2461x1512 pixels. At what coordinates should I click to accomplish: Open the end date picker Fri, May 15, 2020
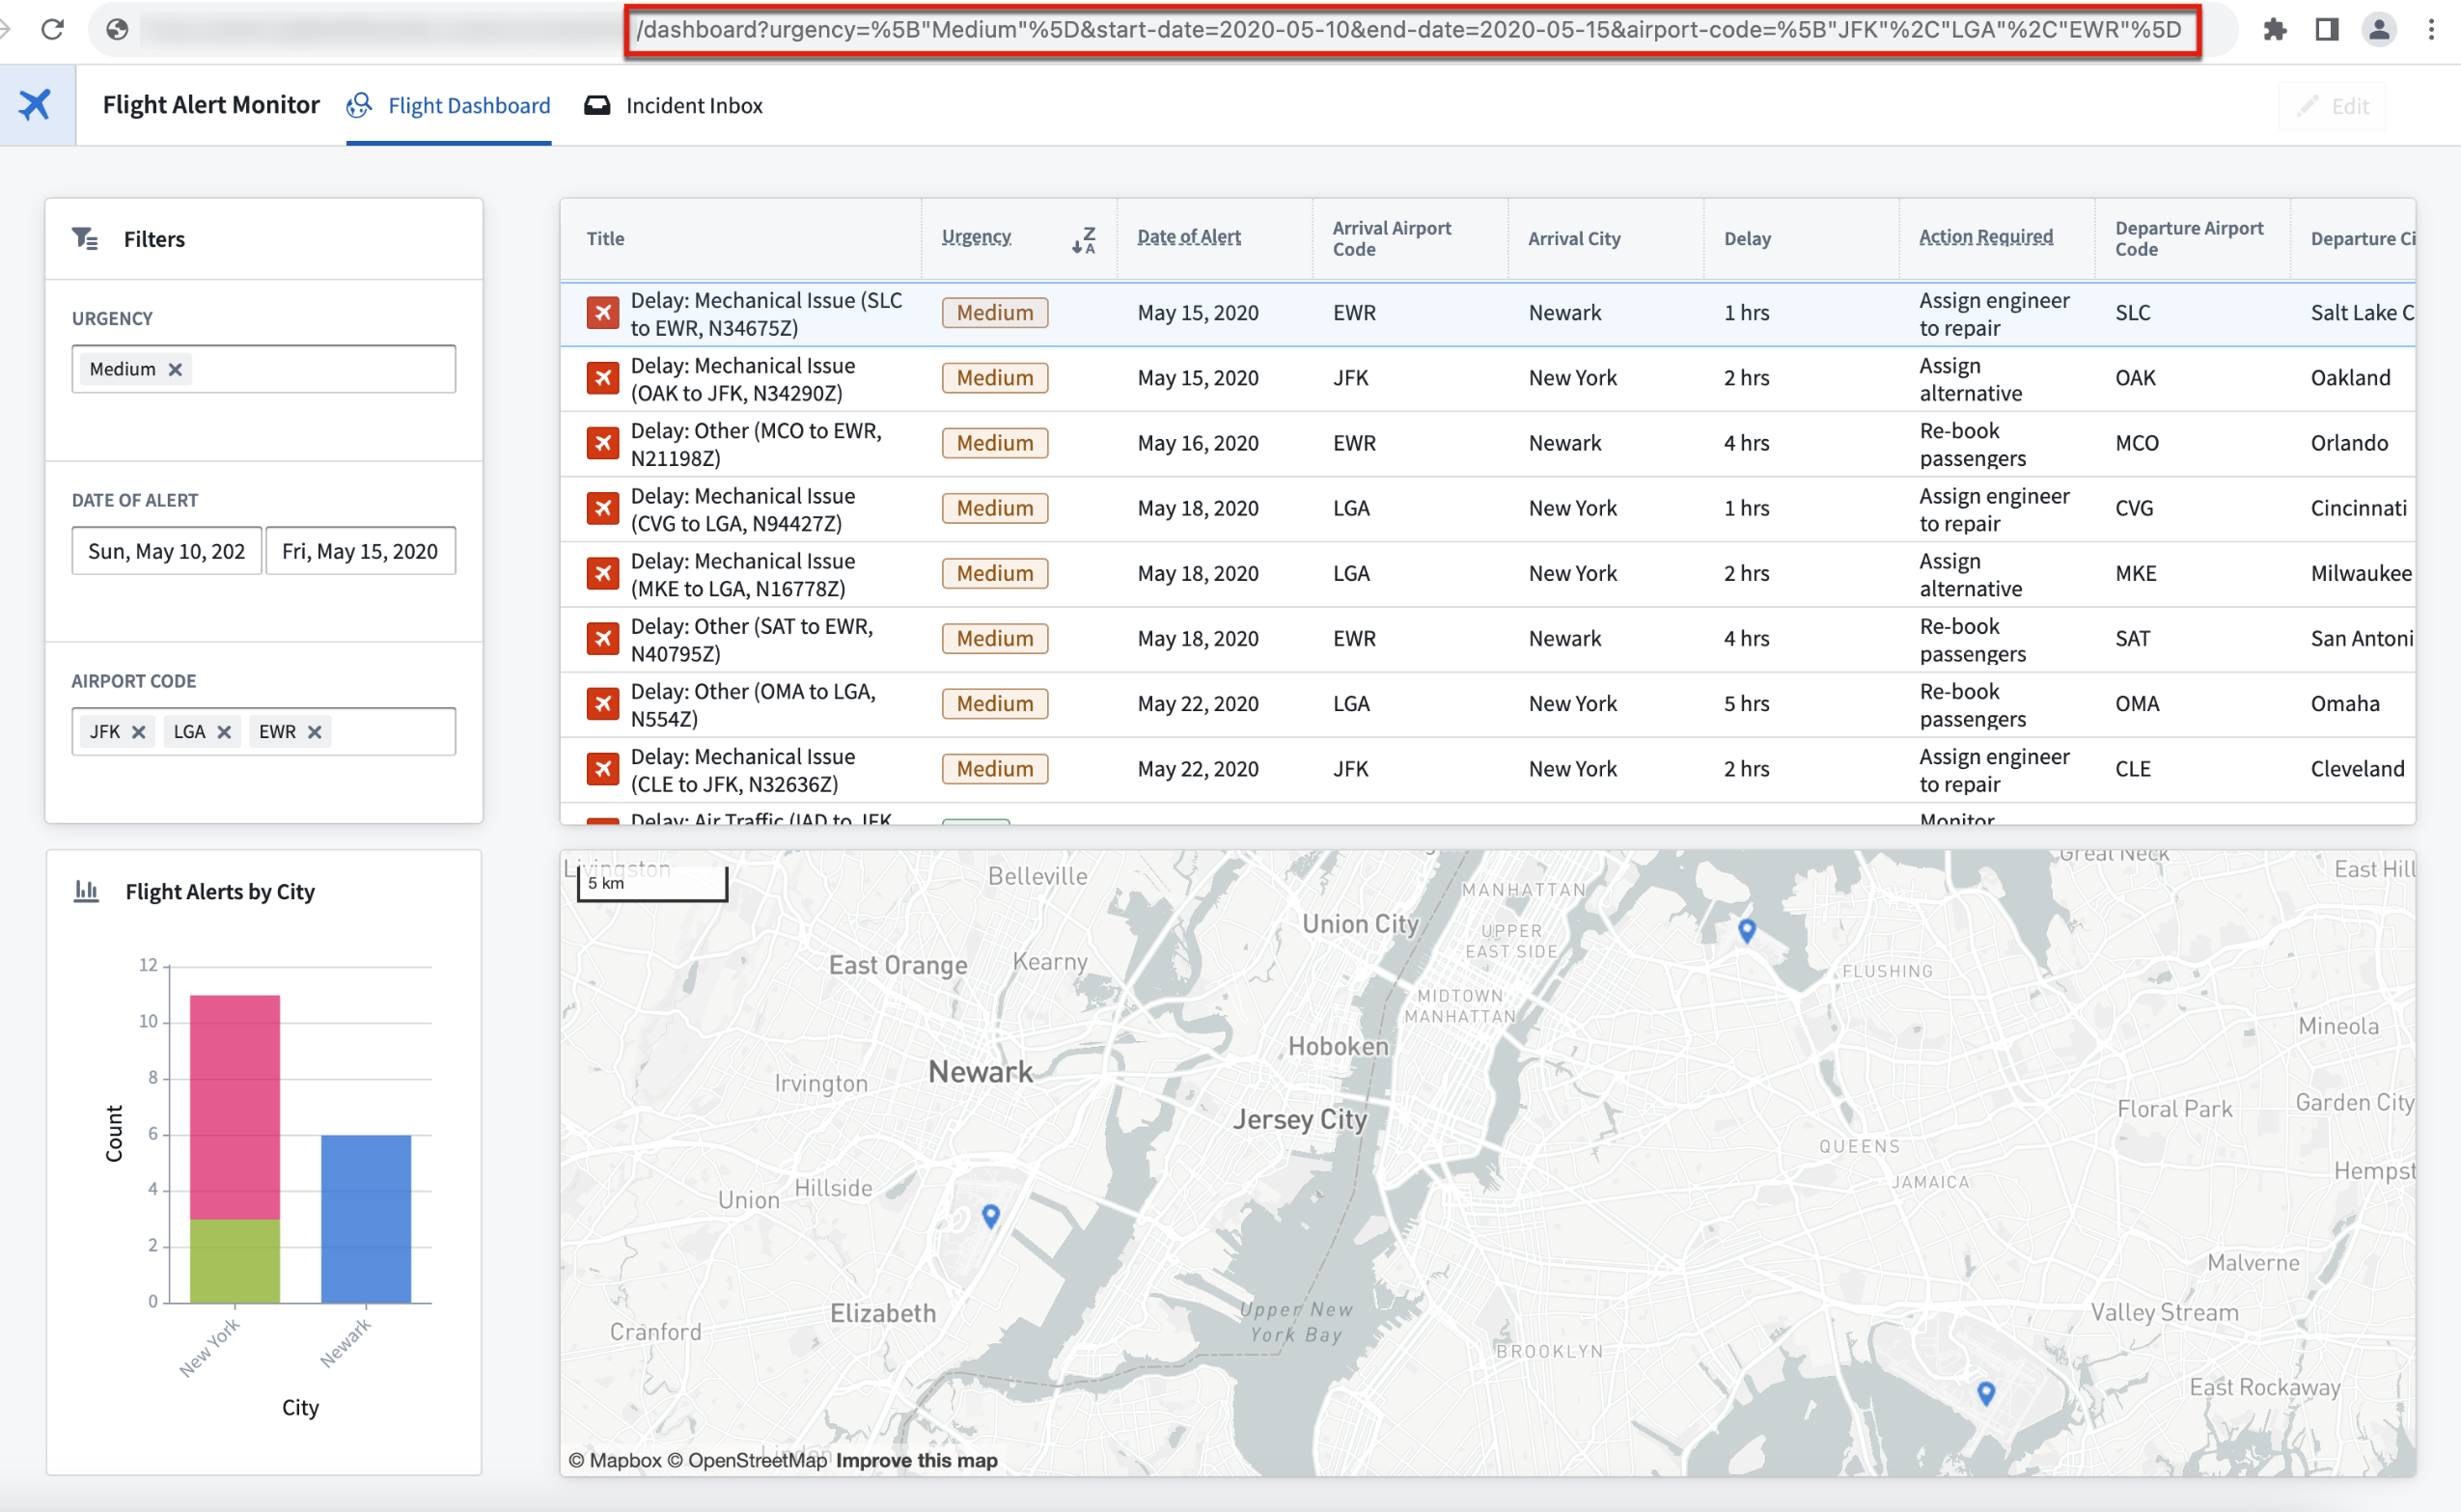[360, 551]
